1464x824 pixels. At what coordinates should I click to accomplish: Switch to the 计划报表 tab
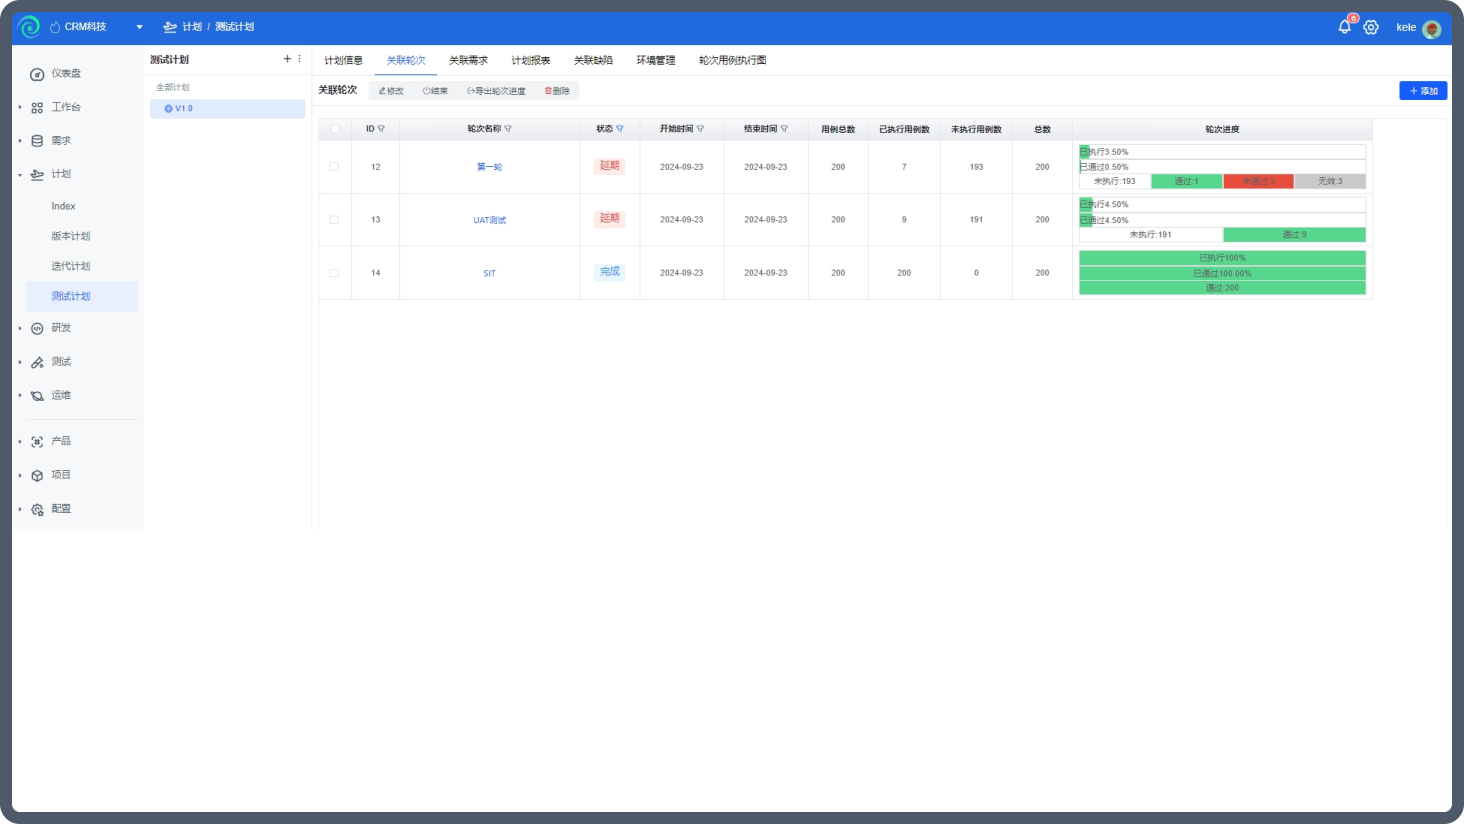[x=531, y=60]
